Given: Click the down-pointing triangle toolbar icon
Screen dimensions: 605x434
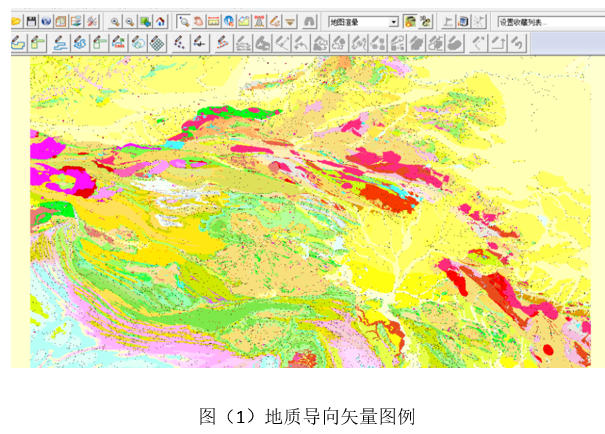Looking at the screenshot, I should [x=289, y=20].
